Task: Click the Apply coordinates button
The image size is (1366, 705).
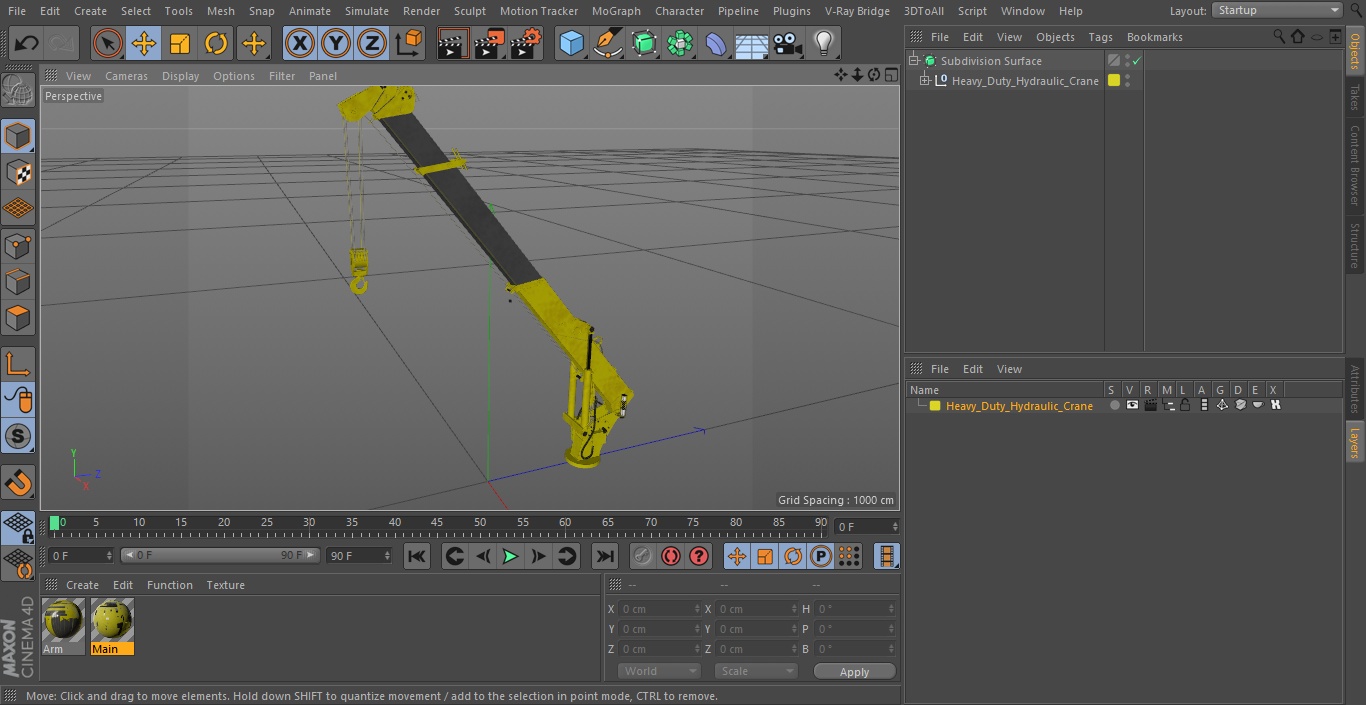Action: [854, 672]
